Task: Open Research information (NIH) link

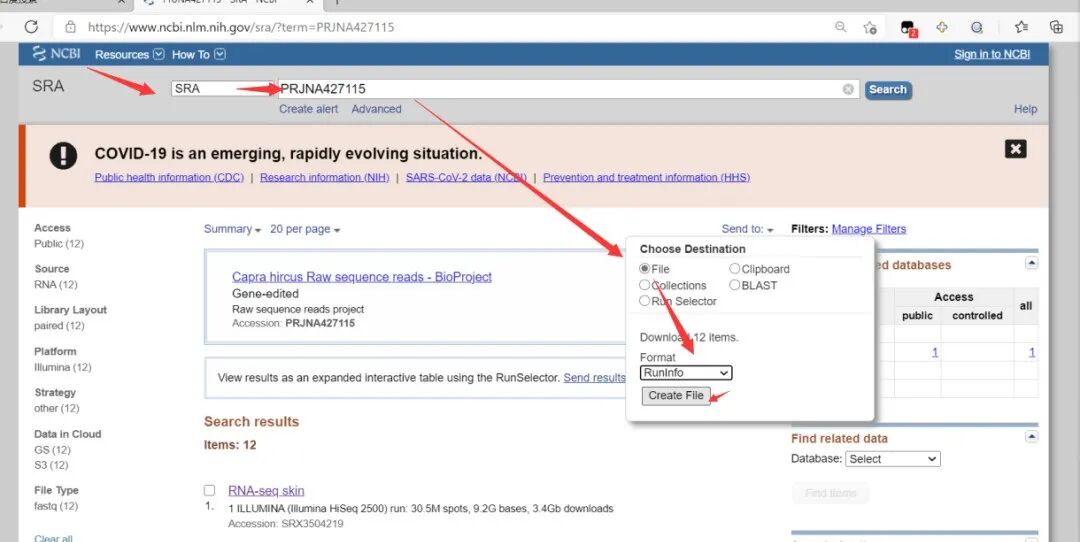Action: (324, 177)
